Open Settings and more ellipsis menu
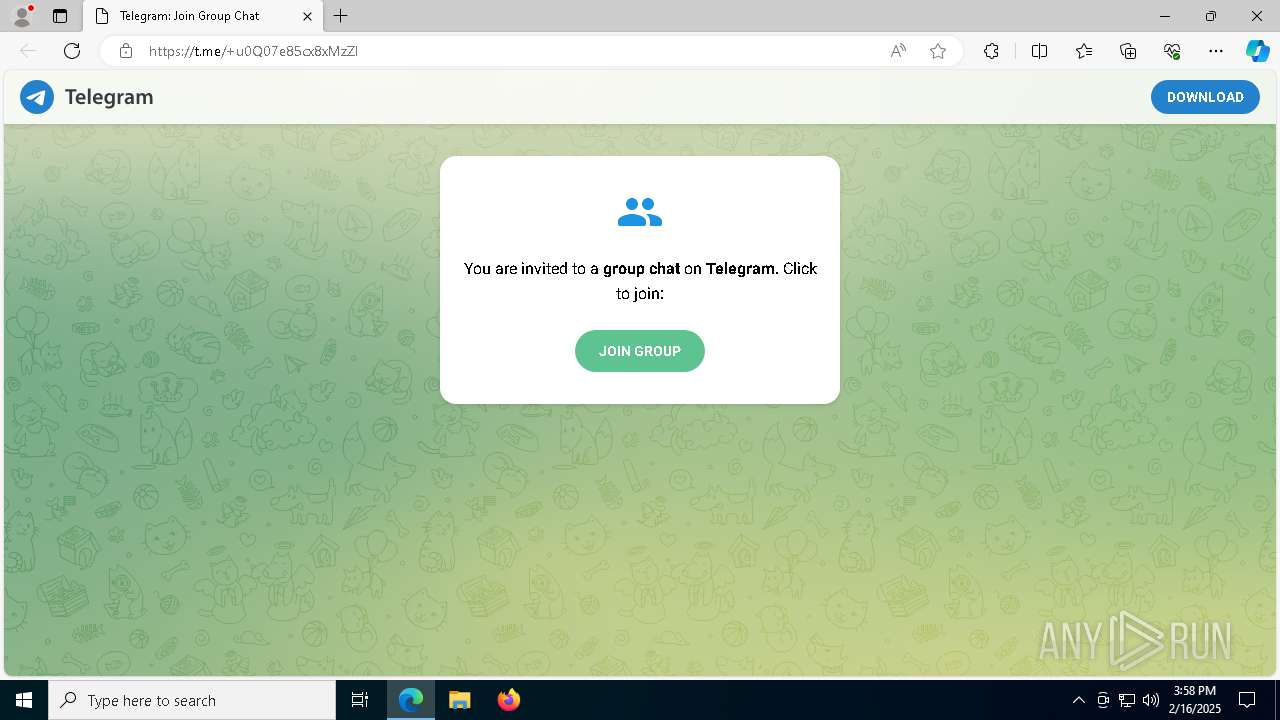Image resolution: width=1280 pixels, height=720 pixels. pyautogui.click(x=1216, y=51)
